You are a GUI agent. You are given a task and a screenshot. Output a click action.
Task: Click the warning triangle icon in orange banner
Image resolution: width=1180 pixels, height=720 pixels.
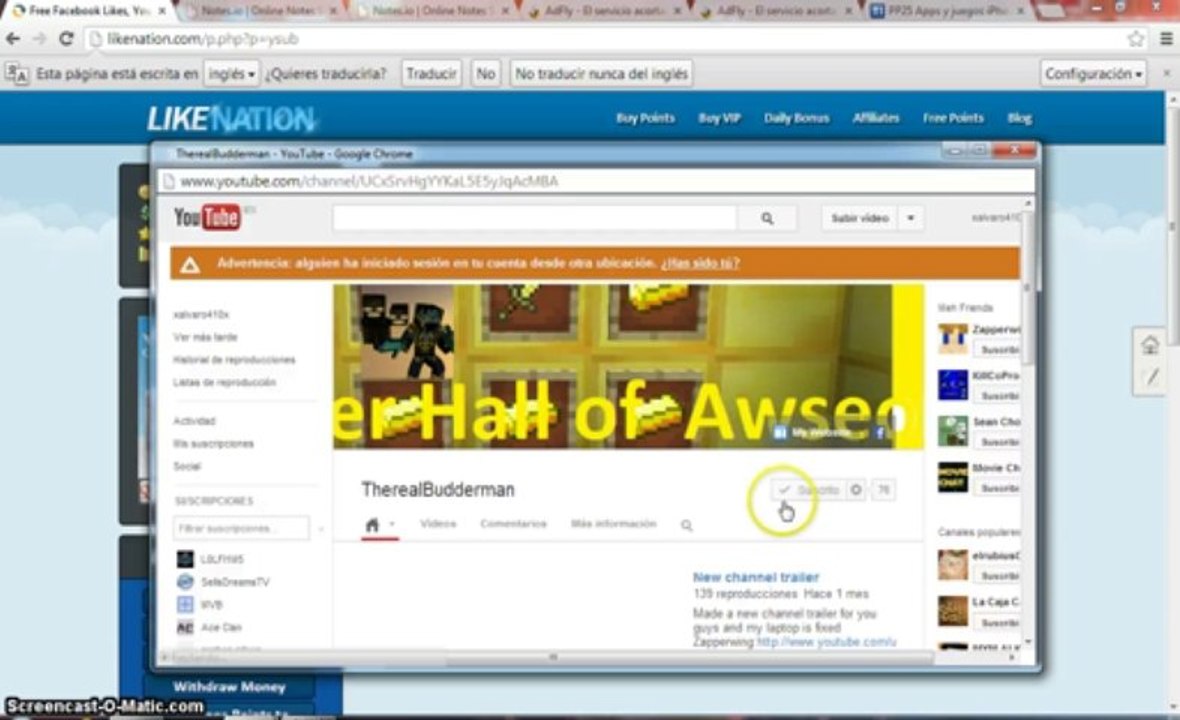(x=190, y=264)
